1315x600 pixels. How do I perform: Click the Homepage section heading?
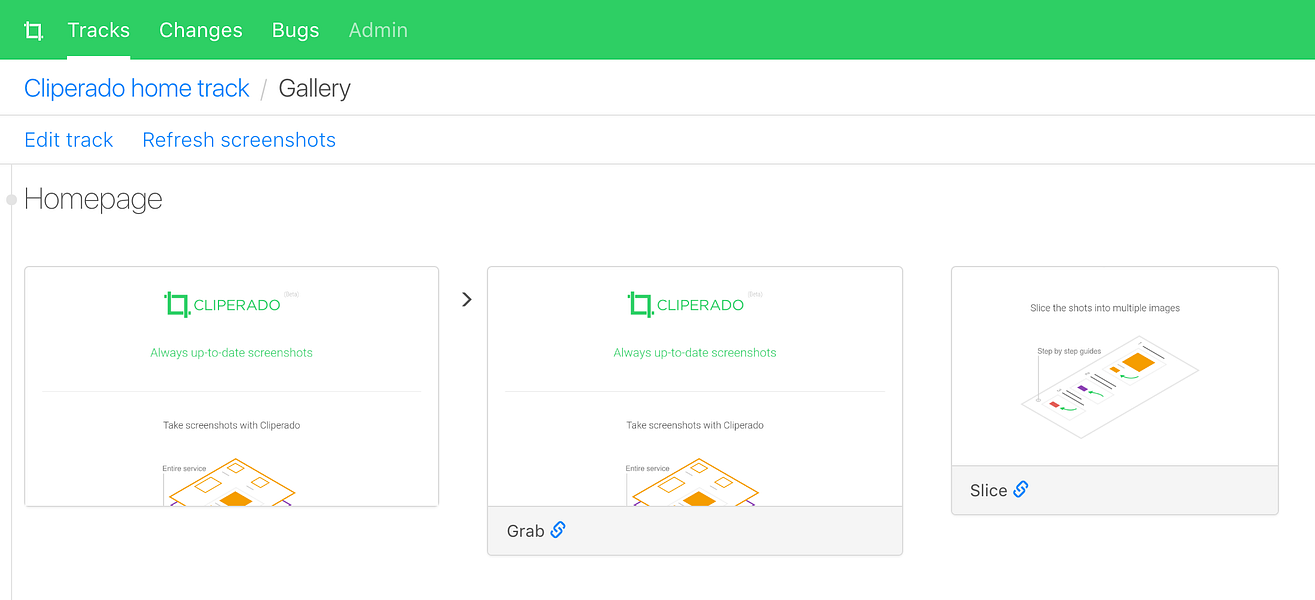tap(93, 199)
